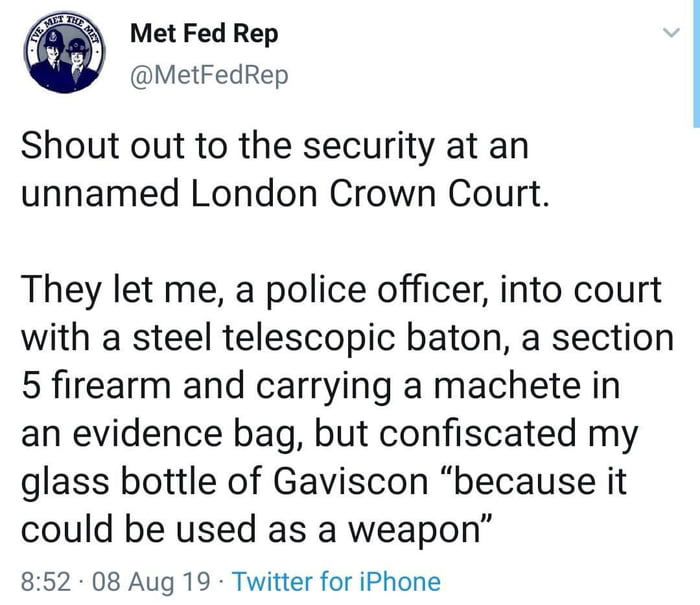Screen dimensions: 700x605
Task: Click the quoted 'because it' text
Action: [x=542, y=481]
